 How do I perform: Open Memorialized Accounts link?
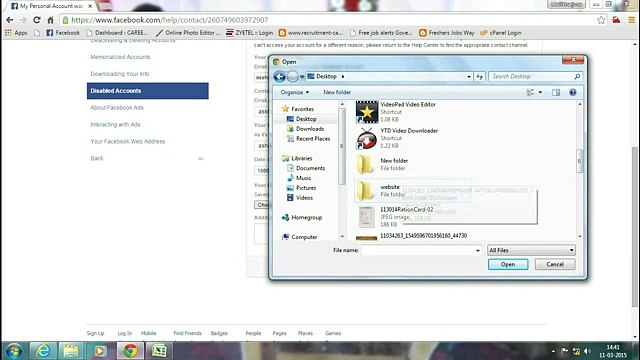point(120,57)
